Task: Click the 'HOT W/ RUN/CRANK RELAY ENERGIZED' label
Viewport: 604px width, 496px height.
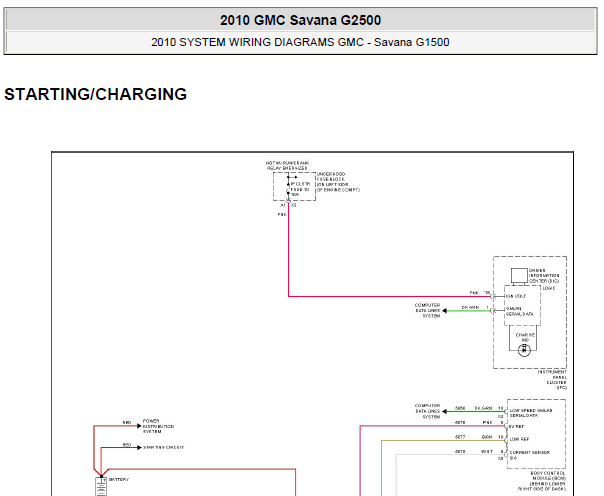Action: tap(287, 166)
